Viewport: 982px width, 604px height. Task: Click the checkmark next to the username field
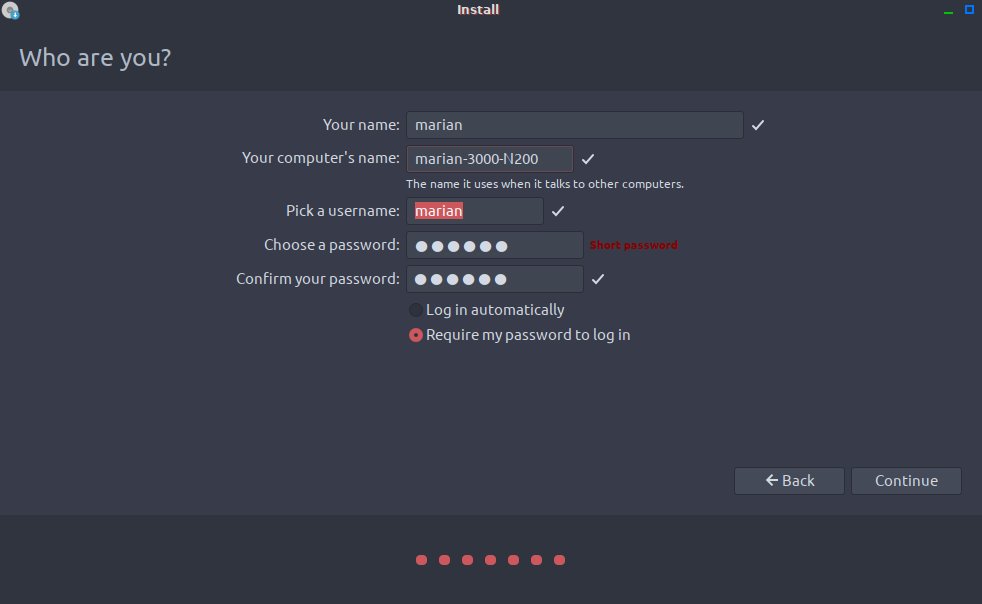(x=558, y=211)
